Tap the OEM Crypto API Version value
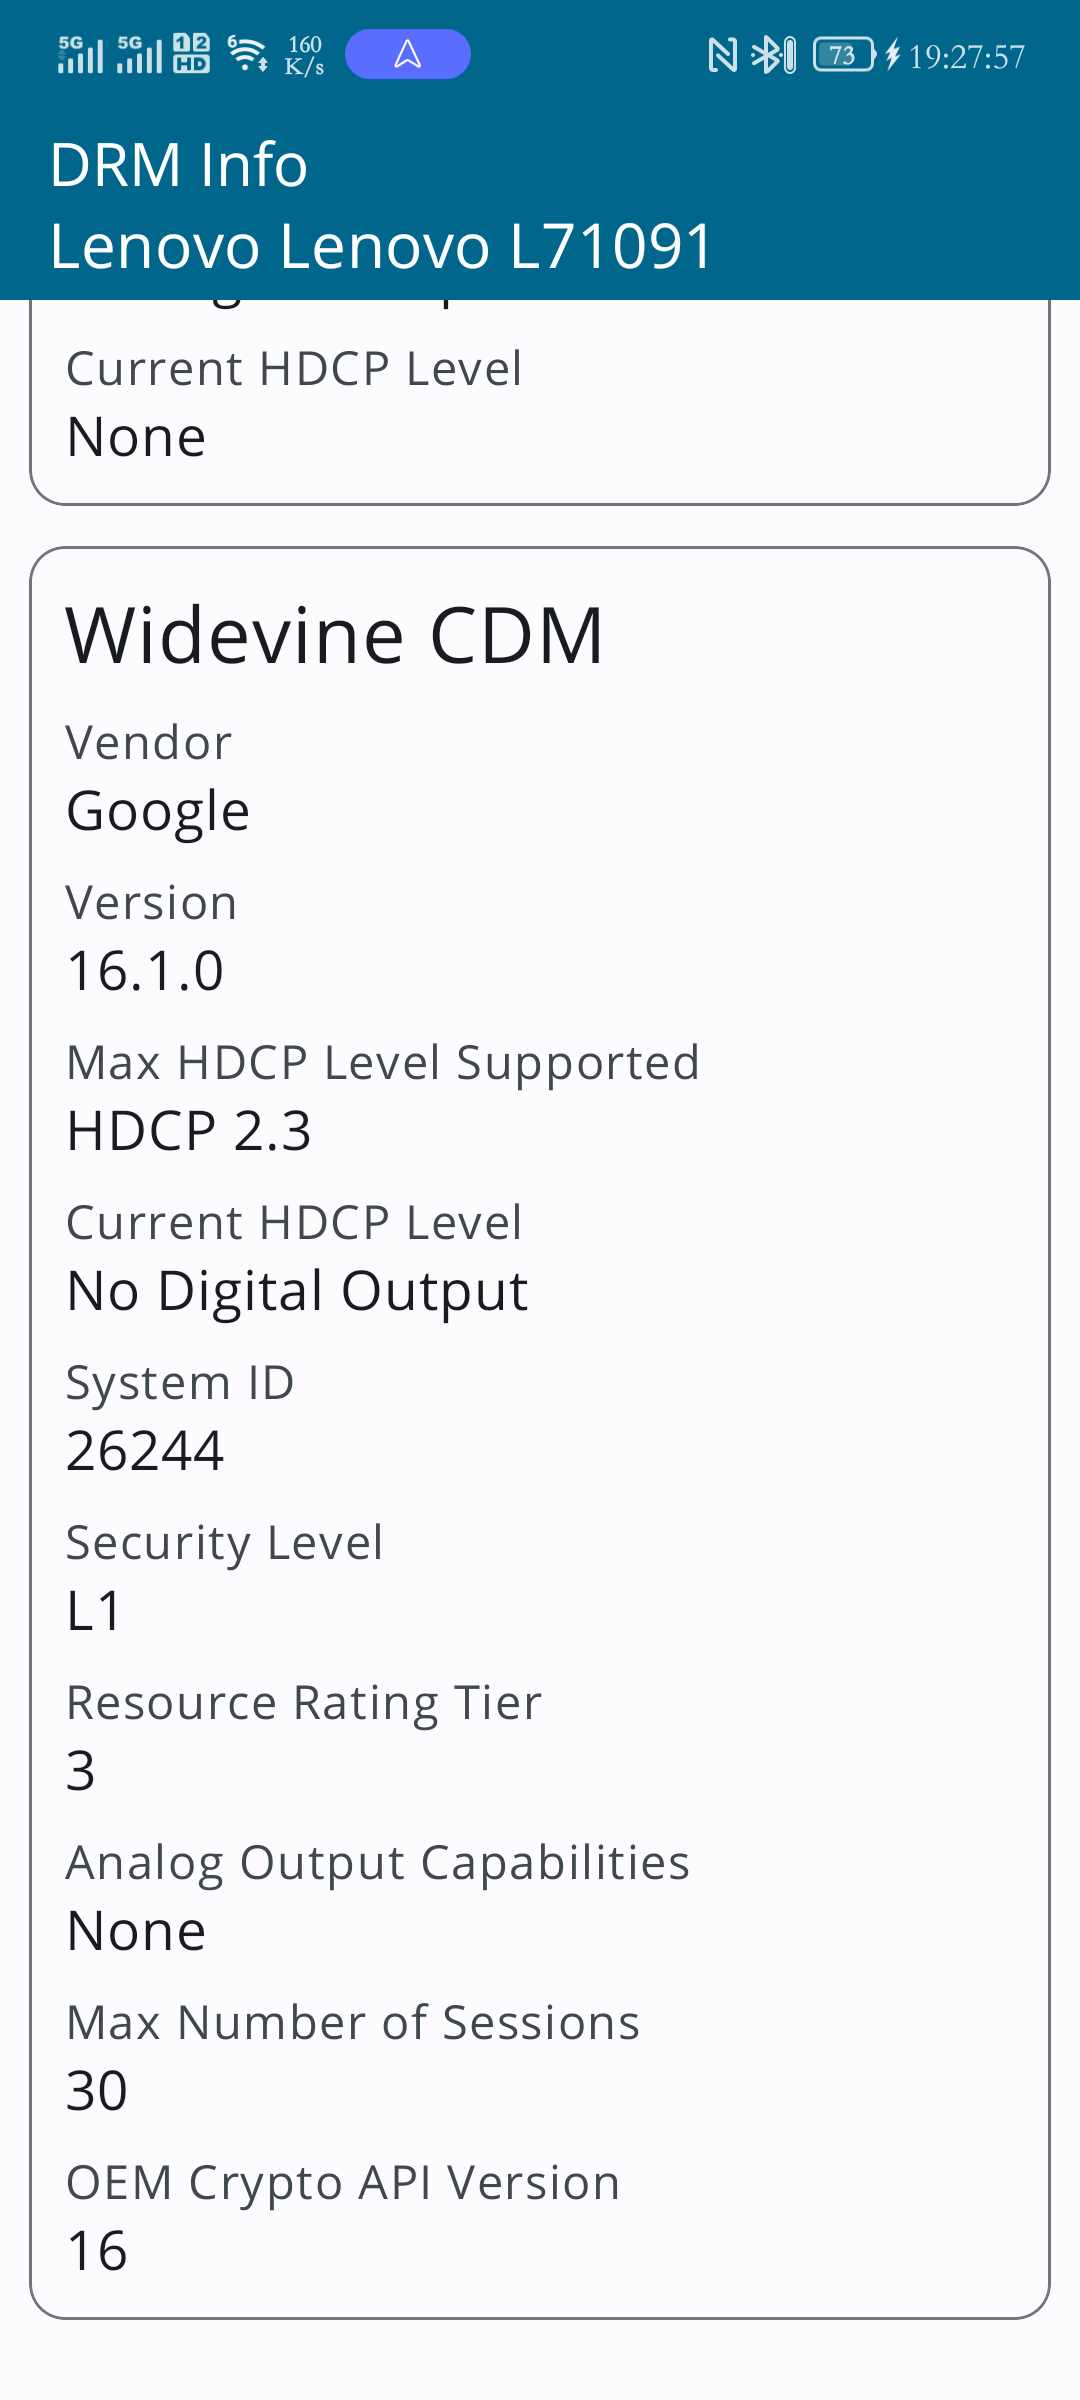The image size is (1080, 2400). pyautogui.click(x=97, y=2251)
